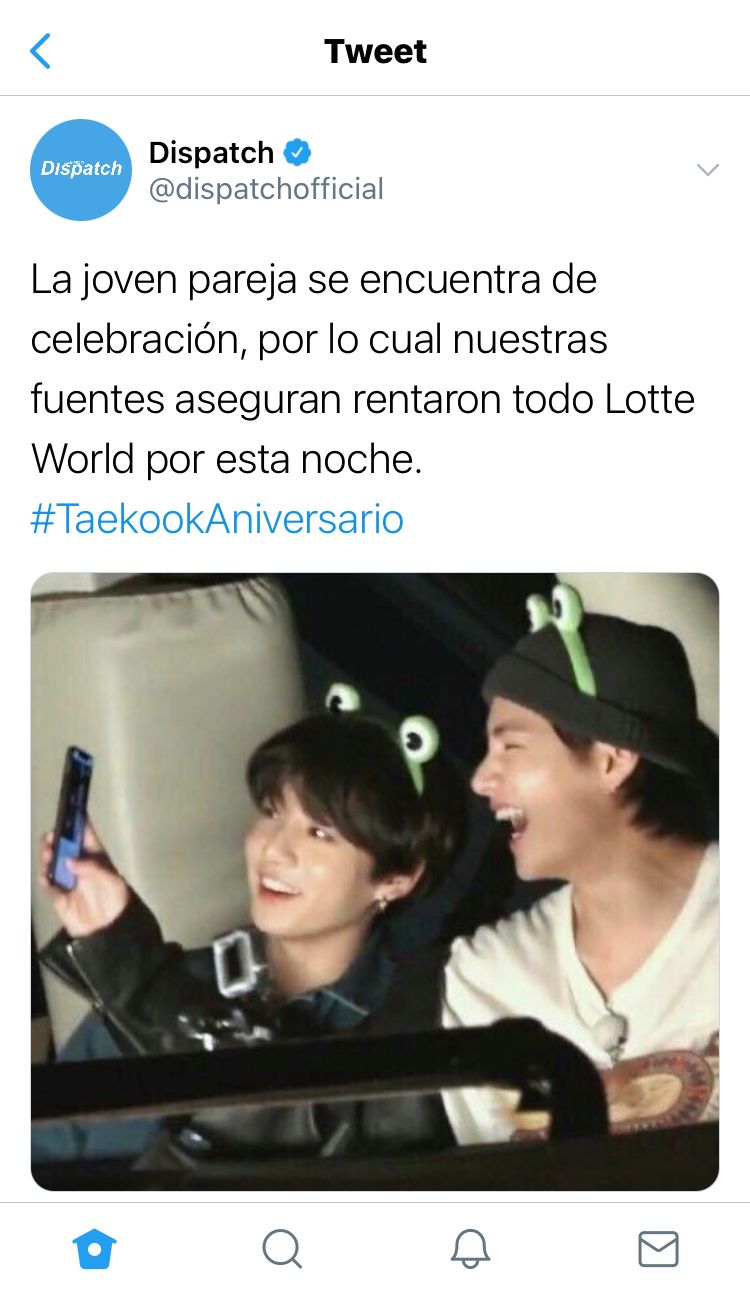Open the attached tweet photo
750x1301 pixels.
375,881
